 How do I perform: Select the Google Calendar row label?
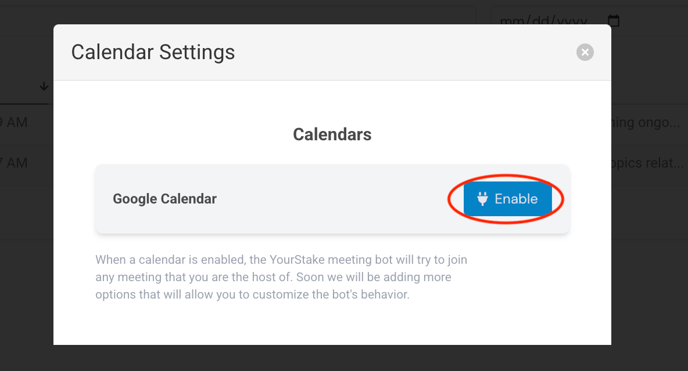point(165,199)
